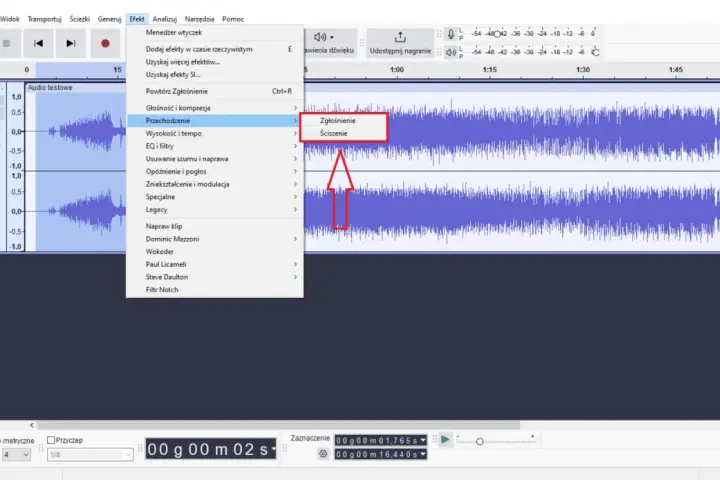Image resolution: width=720 pixels, height=480 pixels.
Task: Select Filtr Notch effect
Action: 214,289
